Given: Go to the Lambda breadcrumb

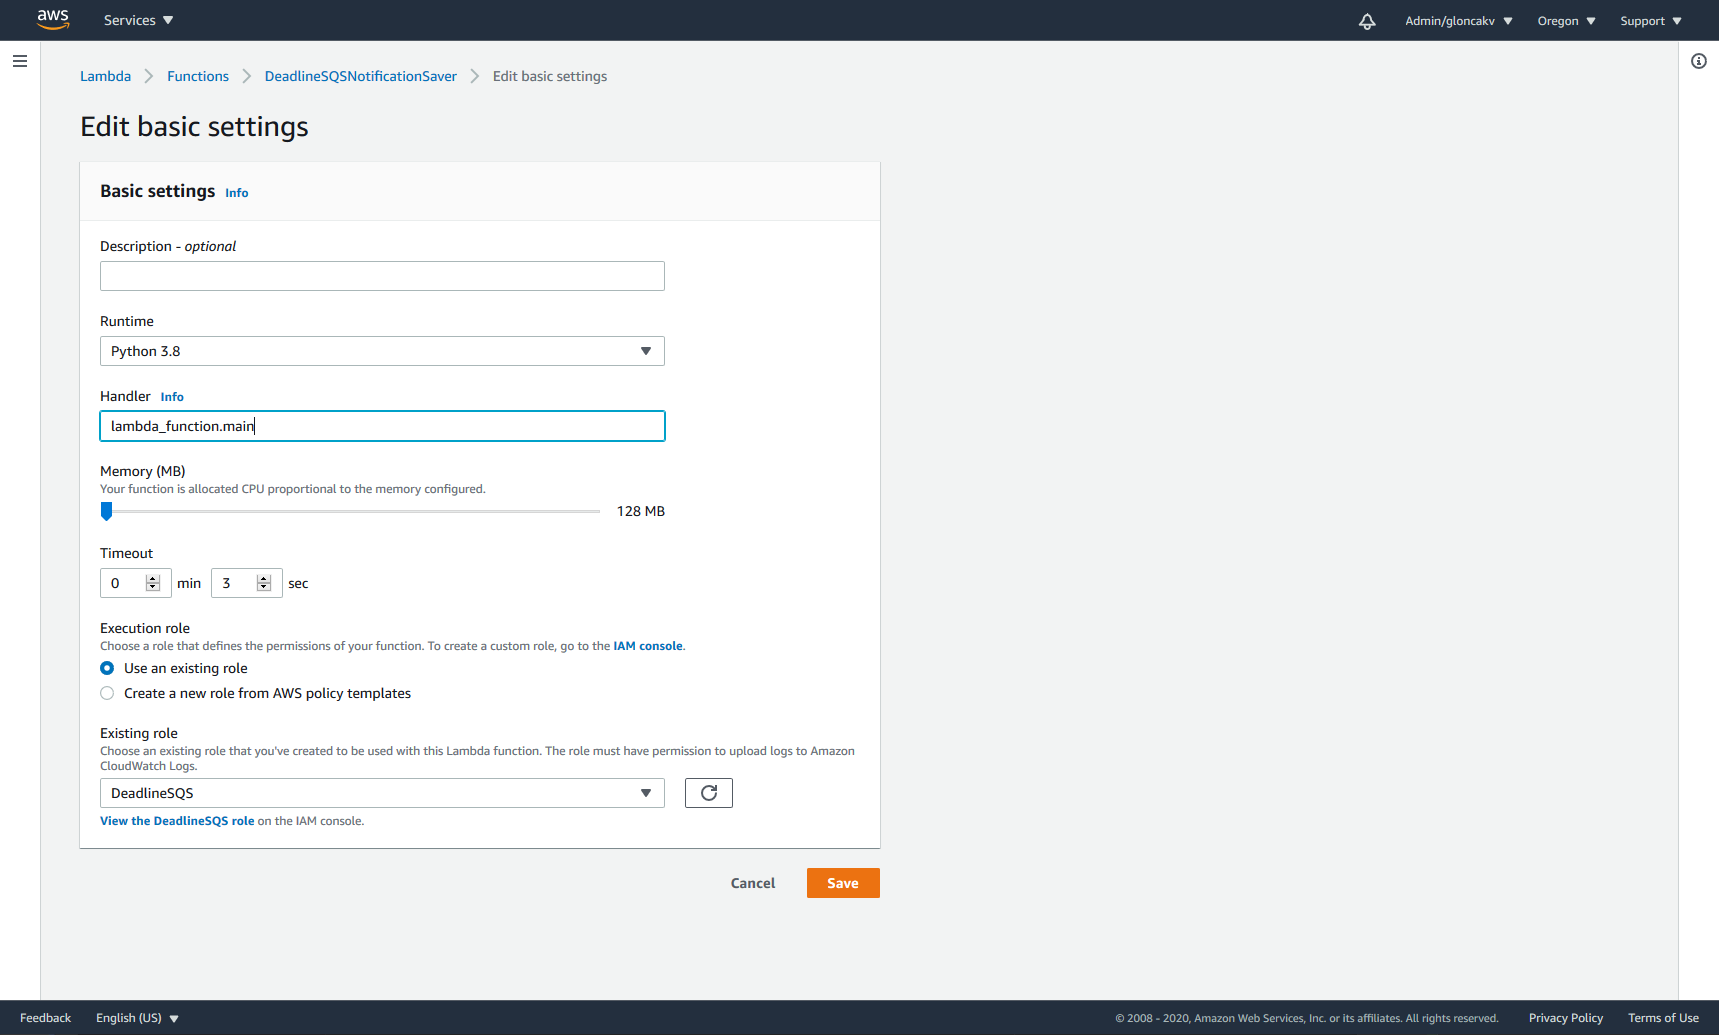Looking at the screenshot, I should [105, 76].
